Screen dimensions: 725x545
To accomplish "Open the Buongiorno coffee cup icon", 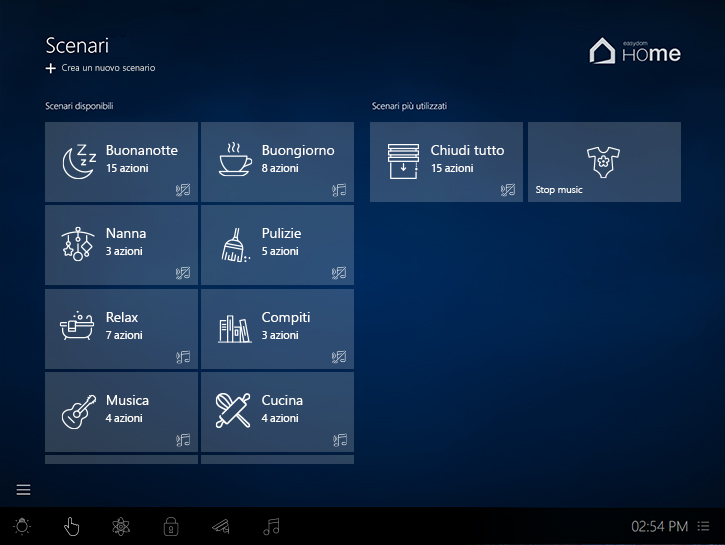I will (x=235, y=159).
